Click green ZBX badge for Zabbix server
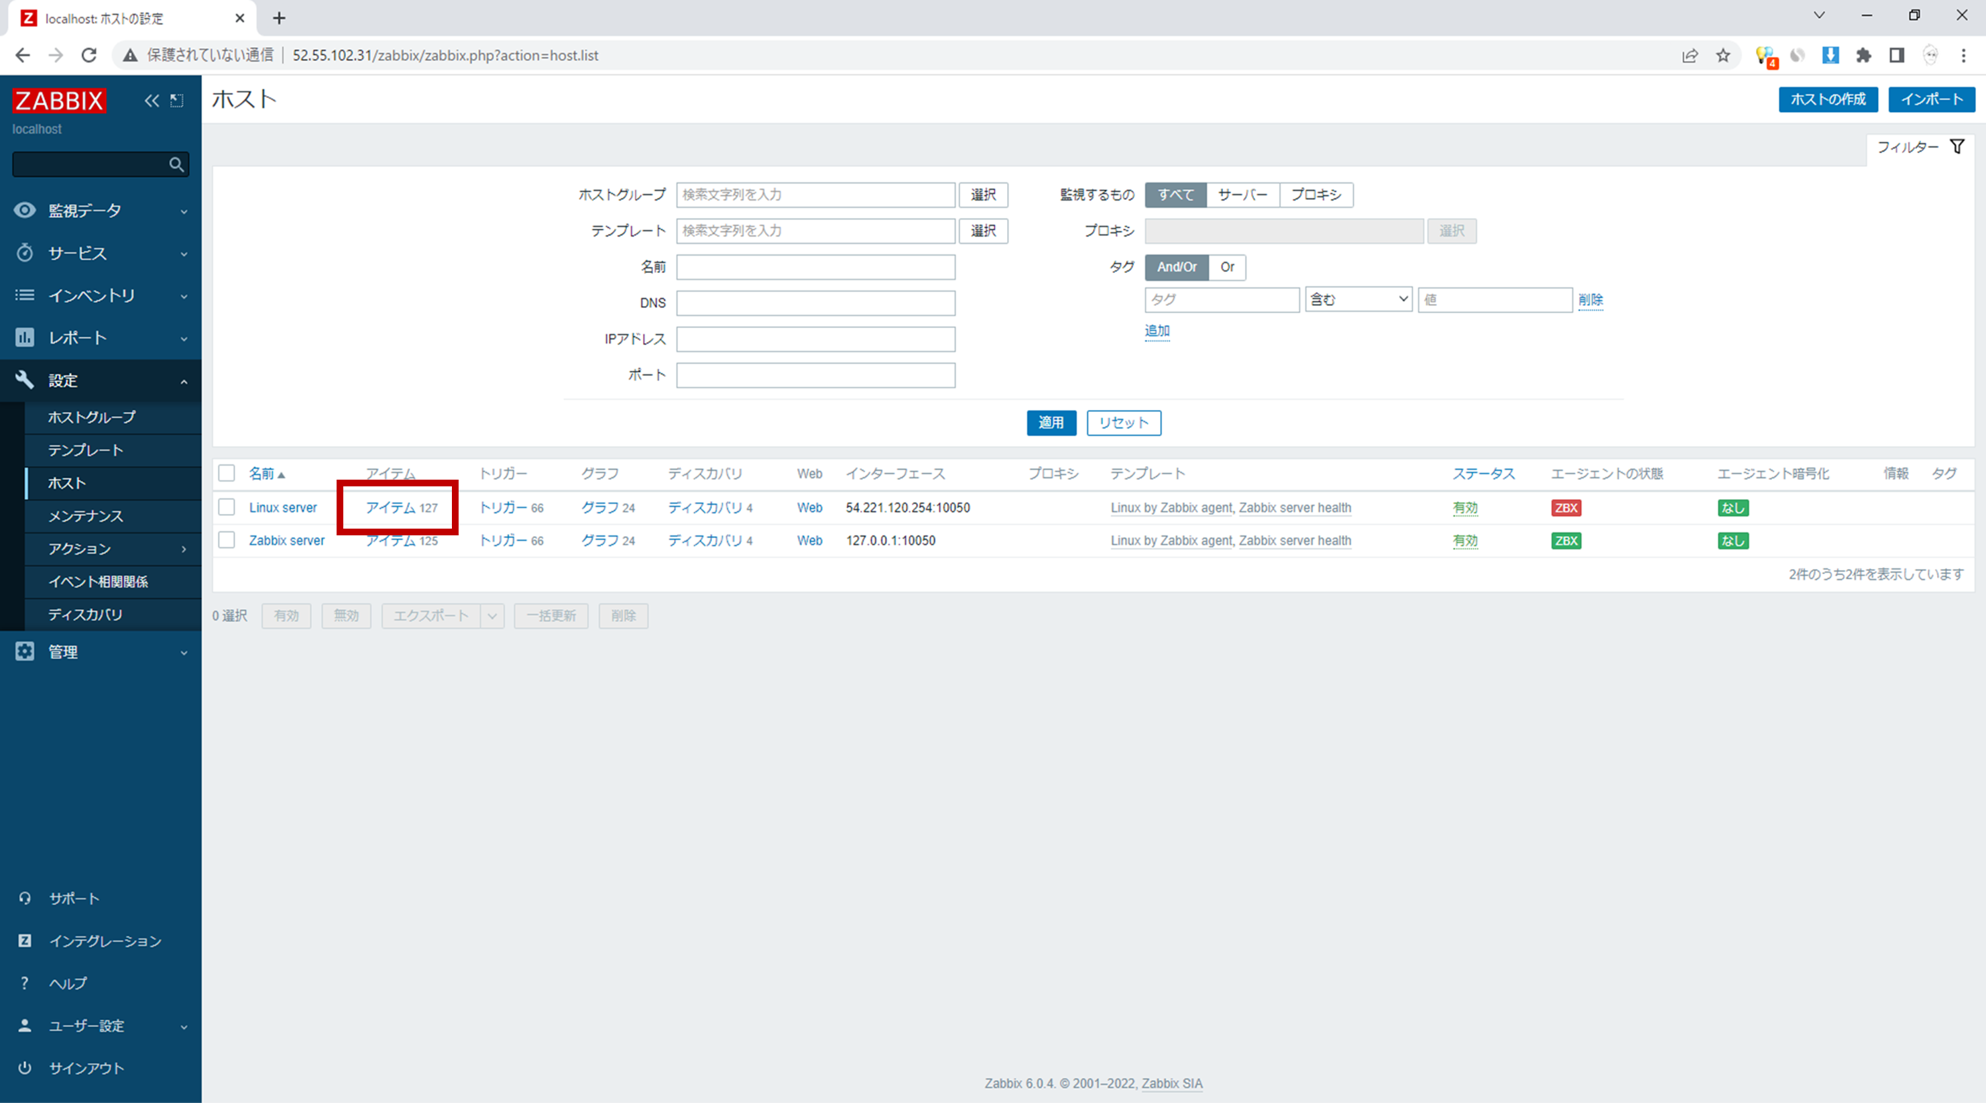 point(1566,541)
